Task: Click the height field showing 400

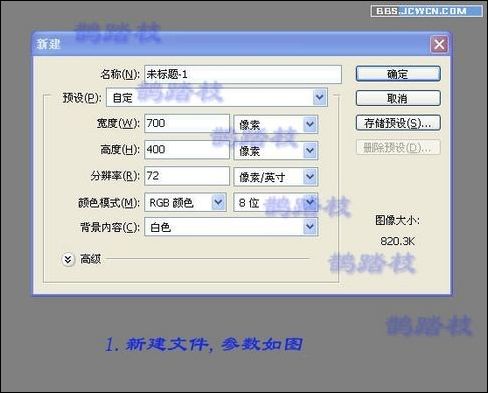Action: (x=187, y=149)
